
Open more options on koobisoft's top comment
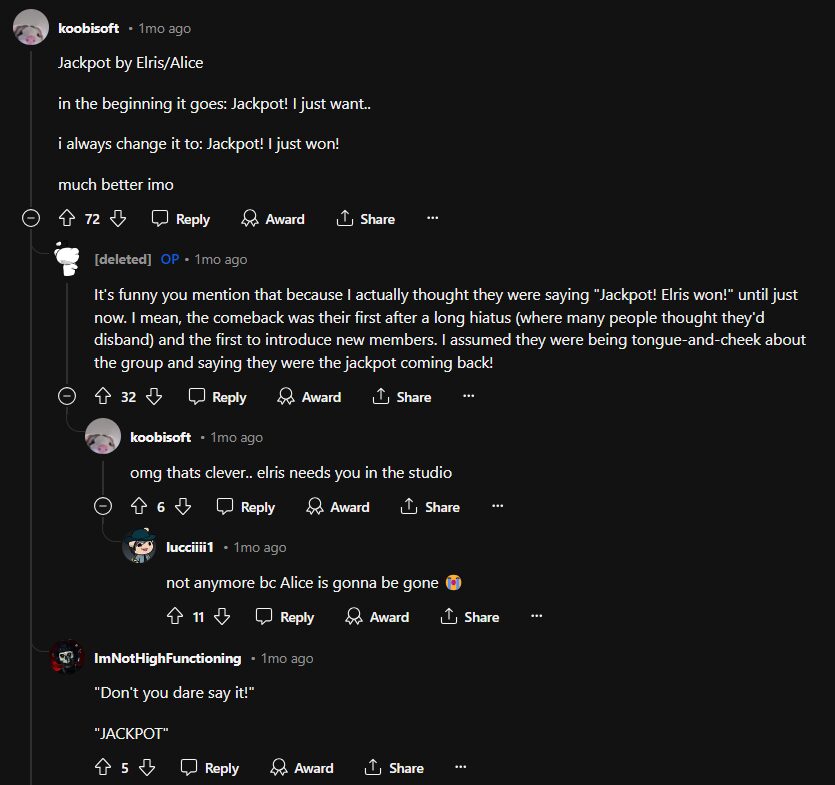[432, 218]
